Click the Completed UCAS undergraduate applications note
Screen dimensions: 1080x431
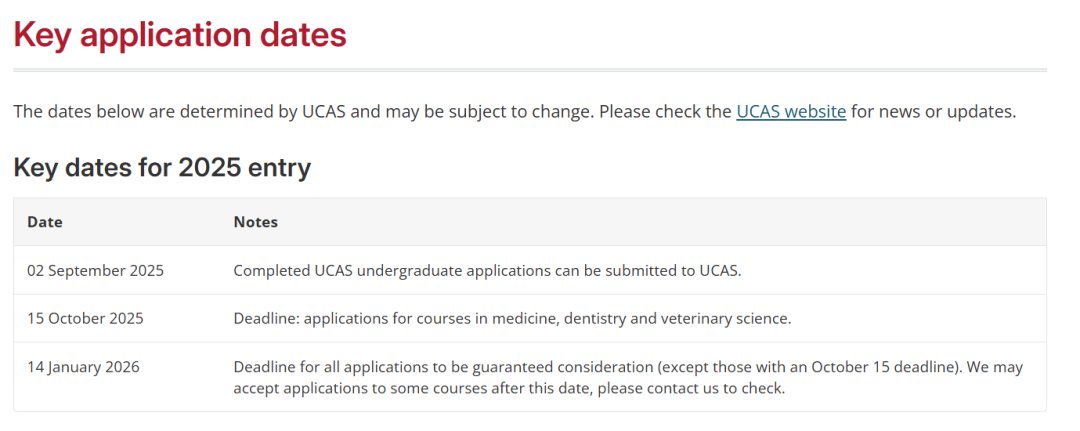pos(487,271)
